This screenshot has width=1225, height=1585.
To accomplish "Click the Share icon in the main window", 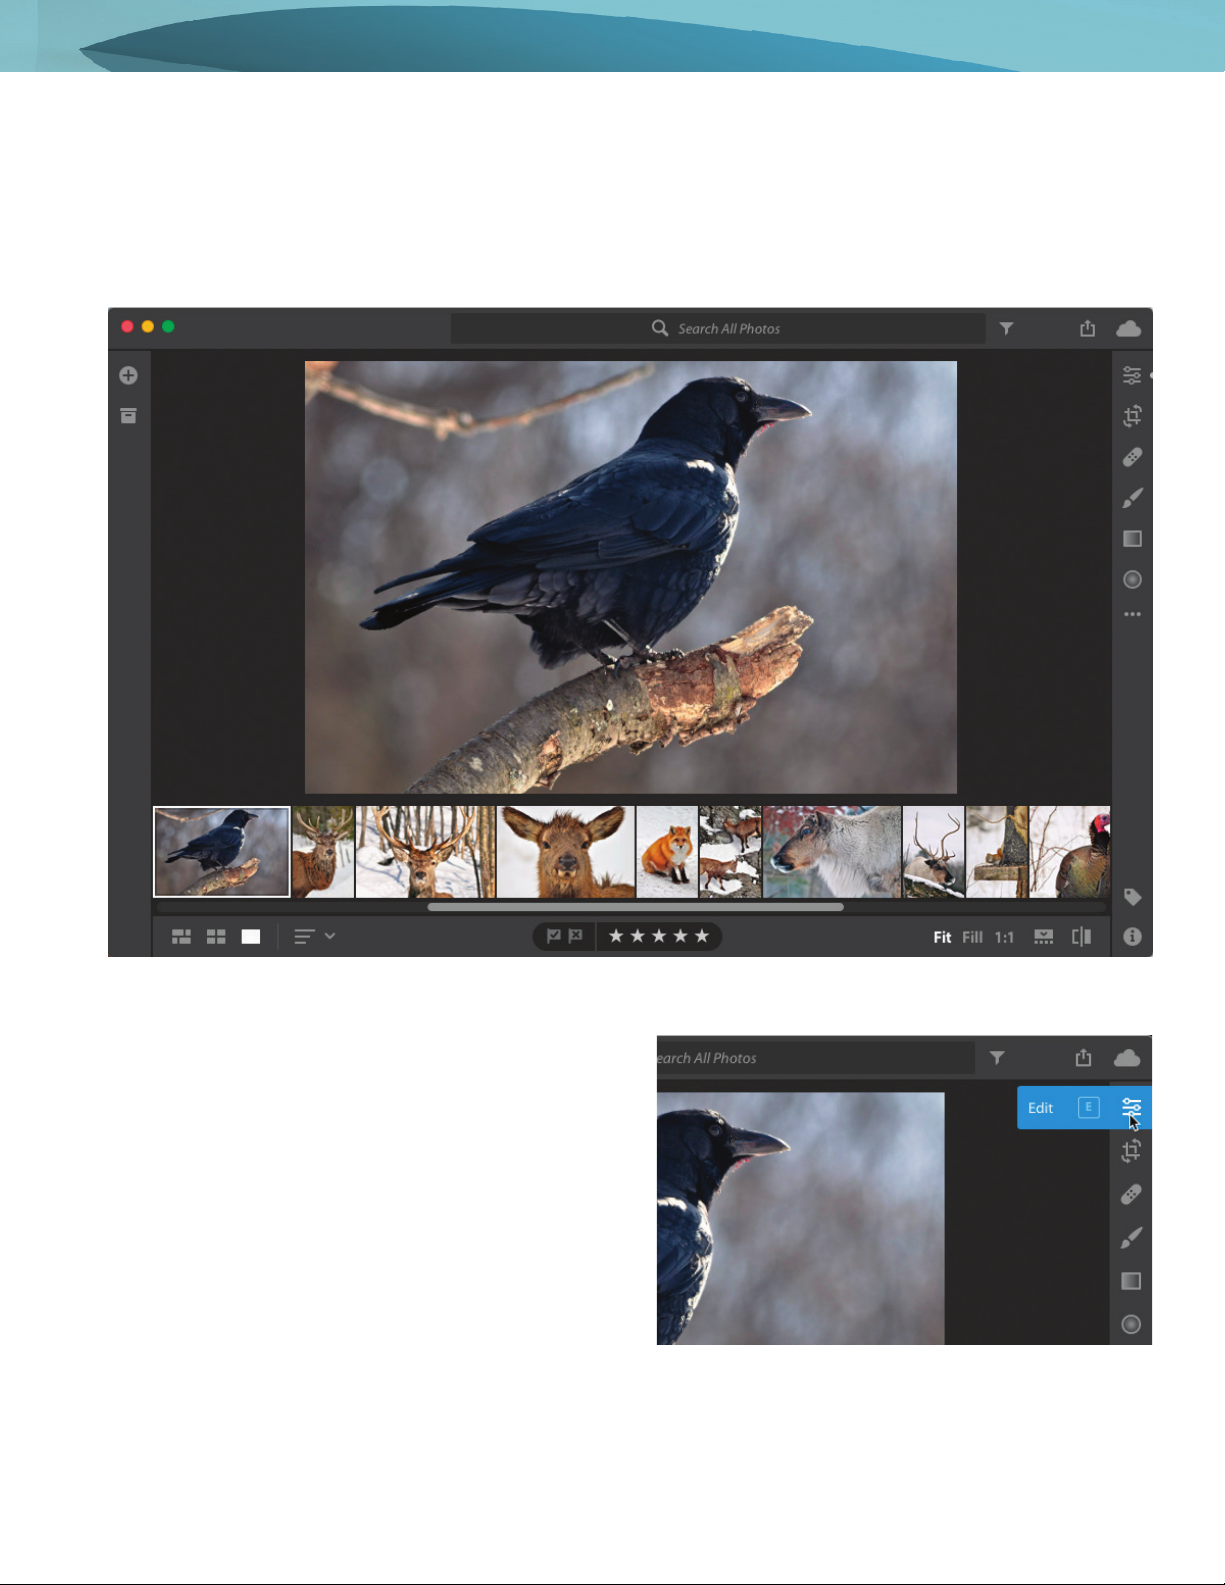I will (x=1087, y=328).
